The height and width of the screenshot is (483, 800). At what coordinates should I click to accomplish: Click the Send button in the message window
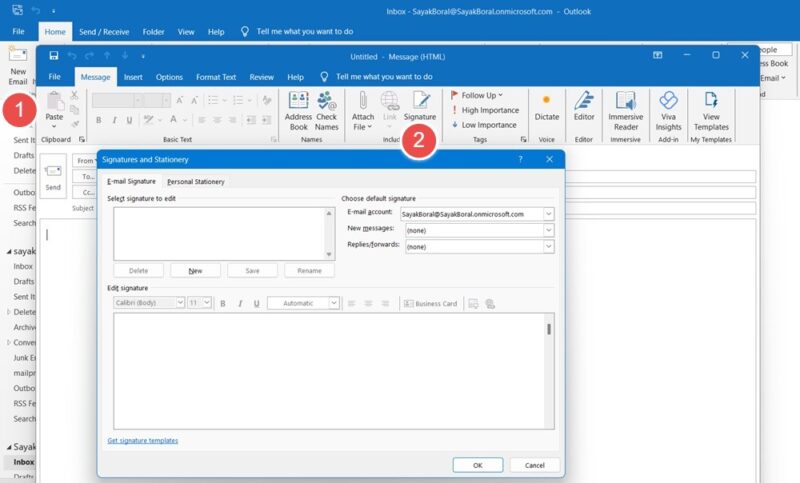click(x=53, y=176)
